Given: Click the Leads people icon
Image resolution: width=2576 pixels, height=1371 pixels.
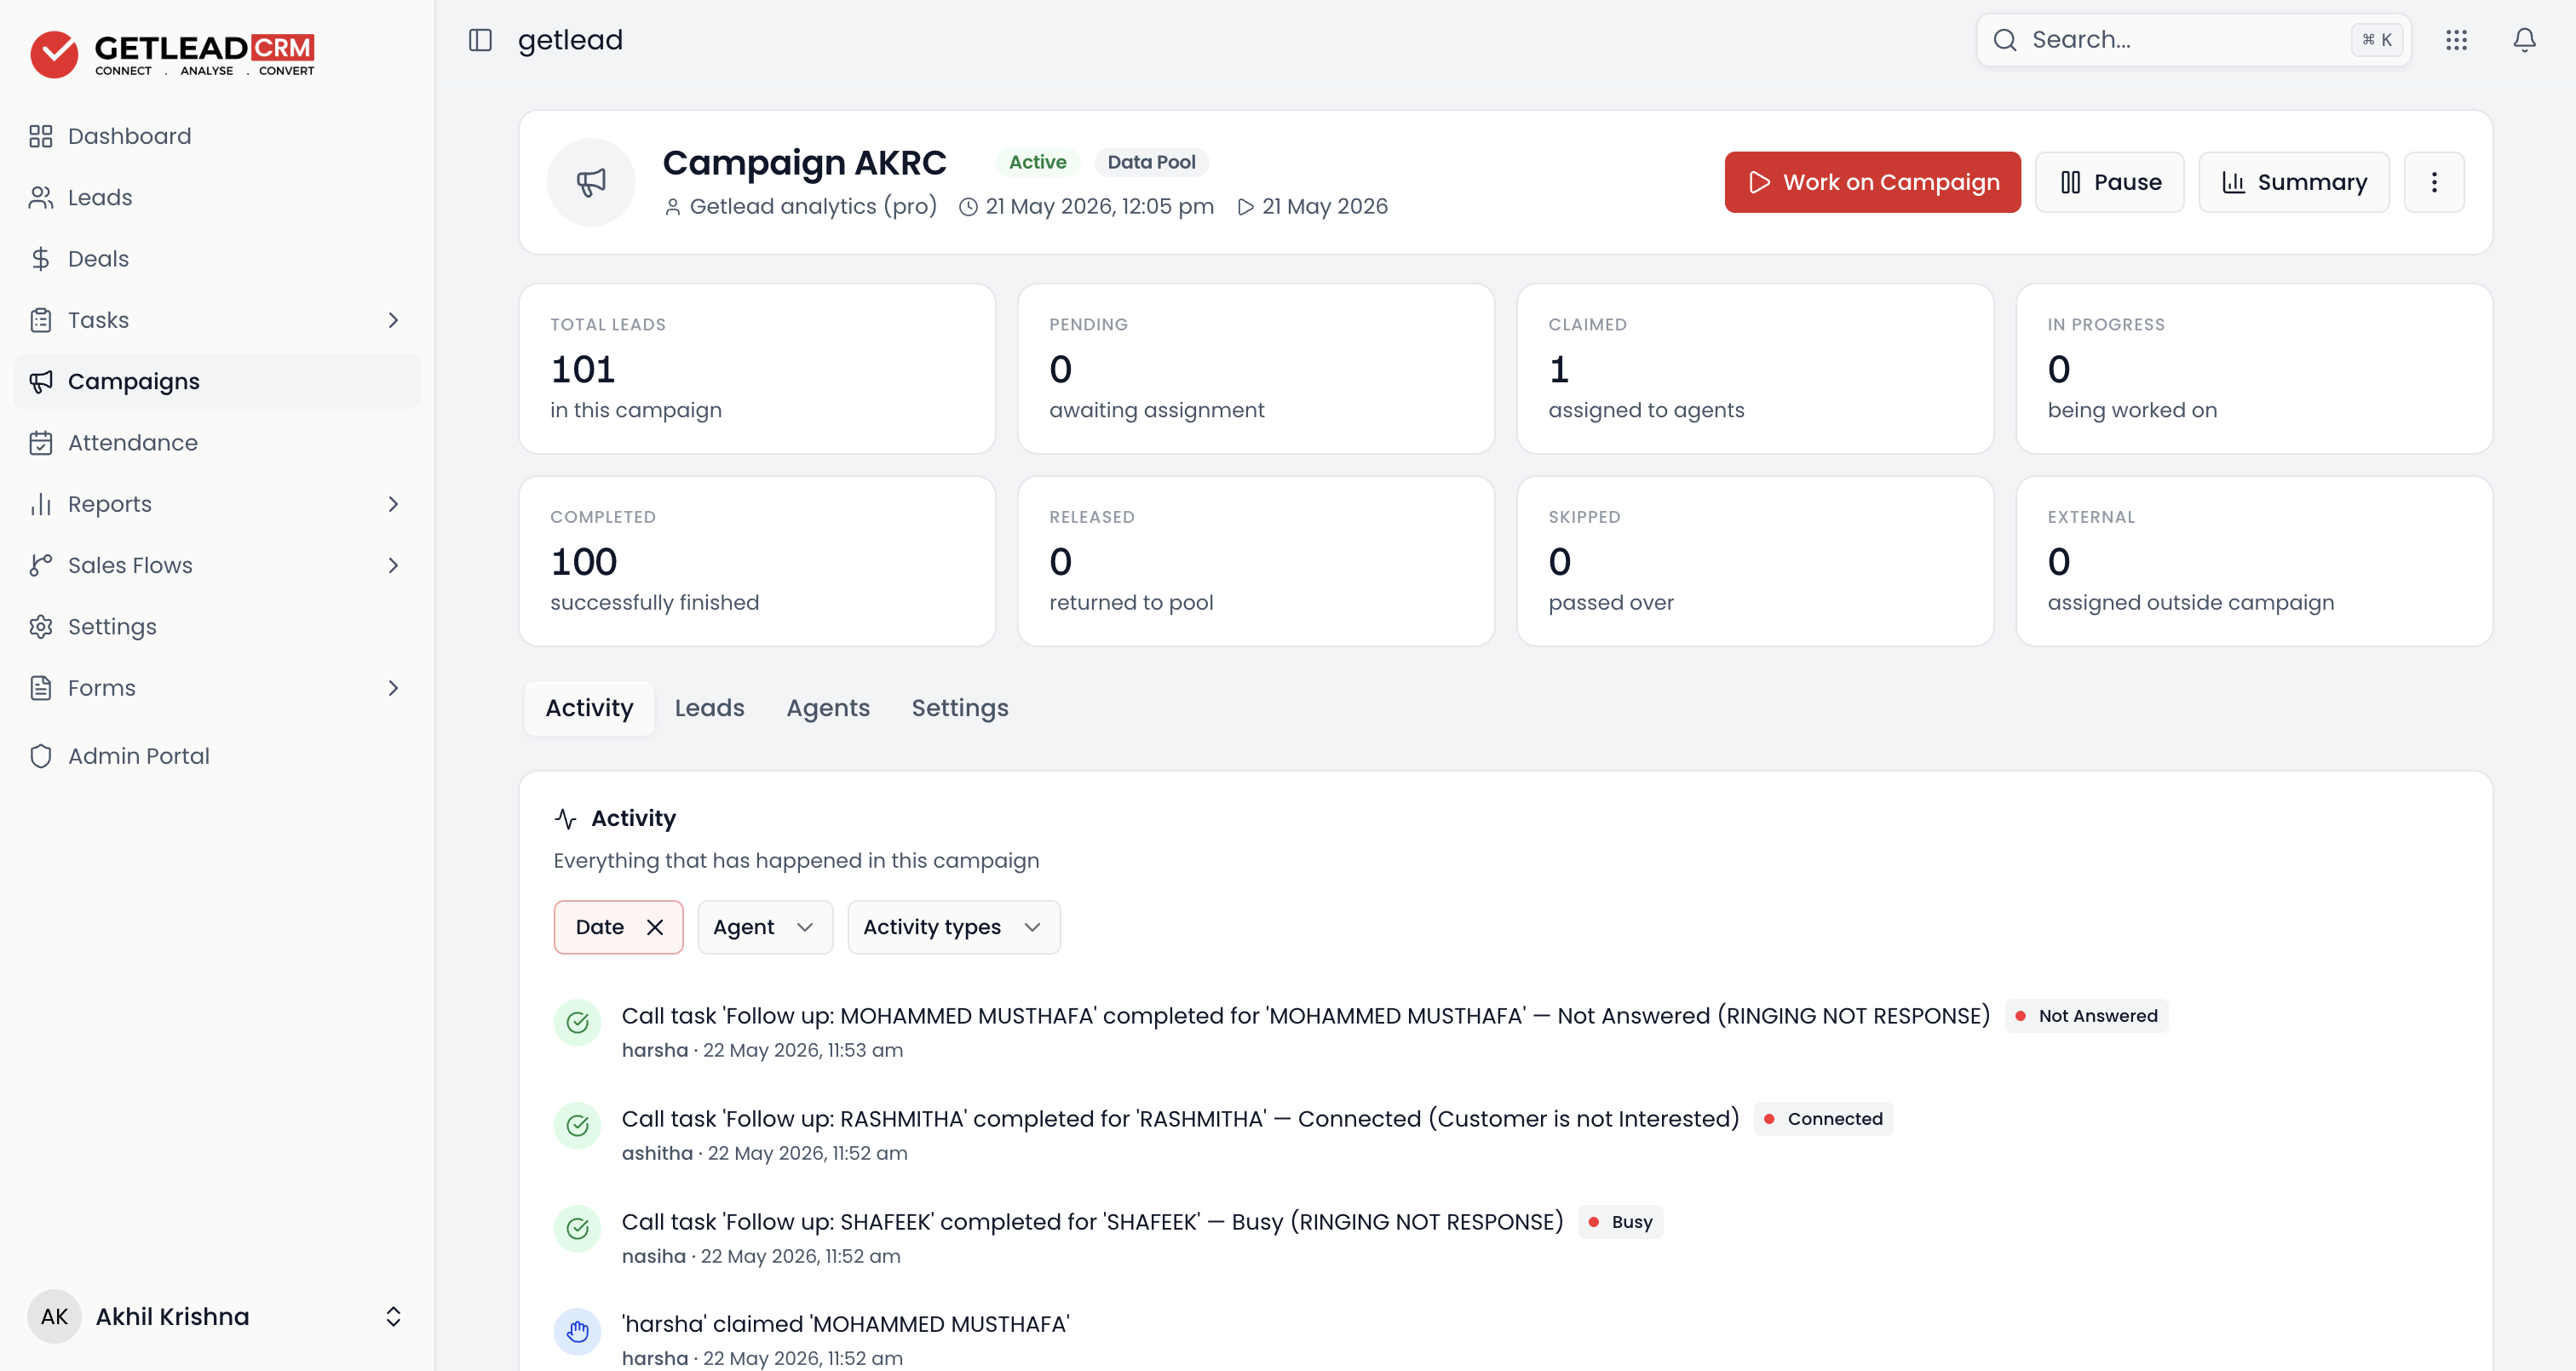Looking at the screenshot, I should click(41, 197).
